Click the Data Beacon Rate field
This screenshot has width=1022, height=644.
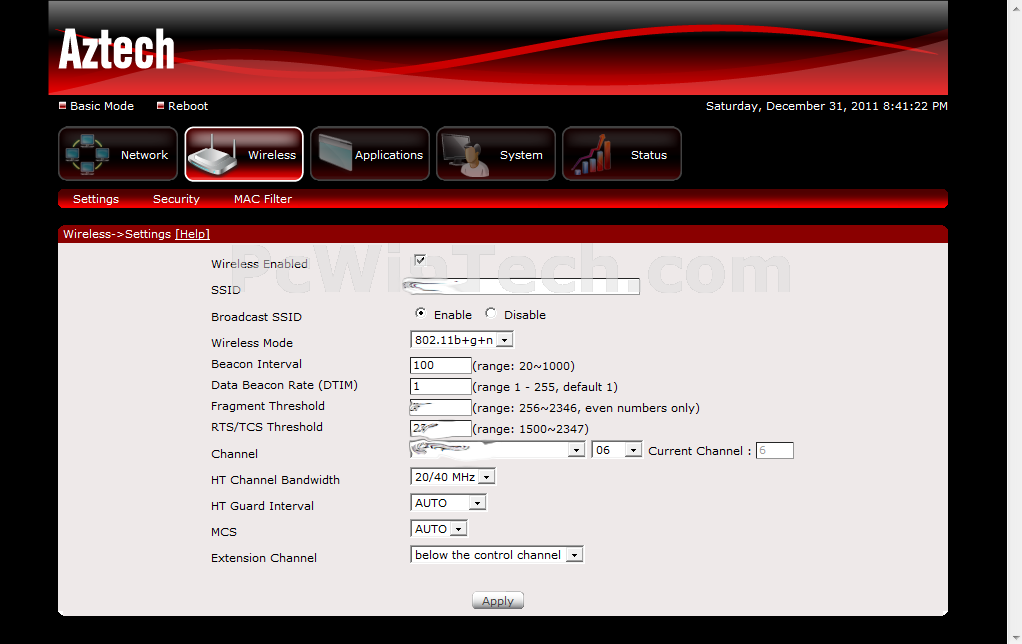tap(441, 386)
